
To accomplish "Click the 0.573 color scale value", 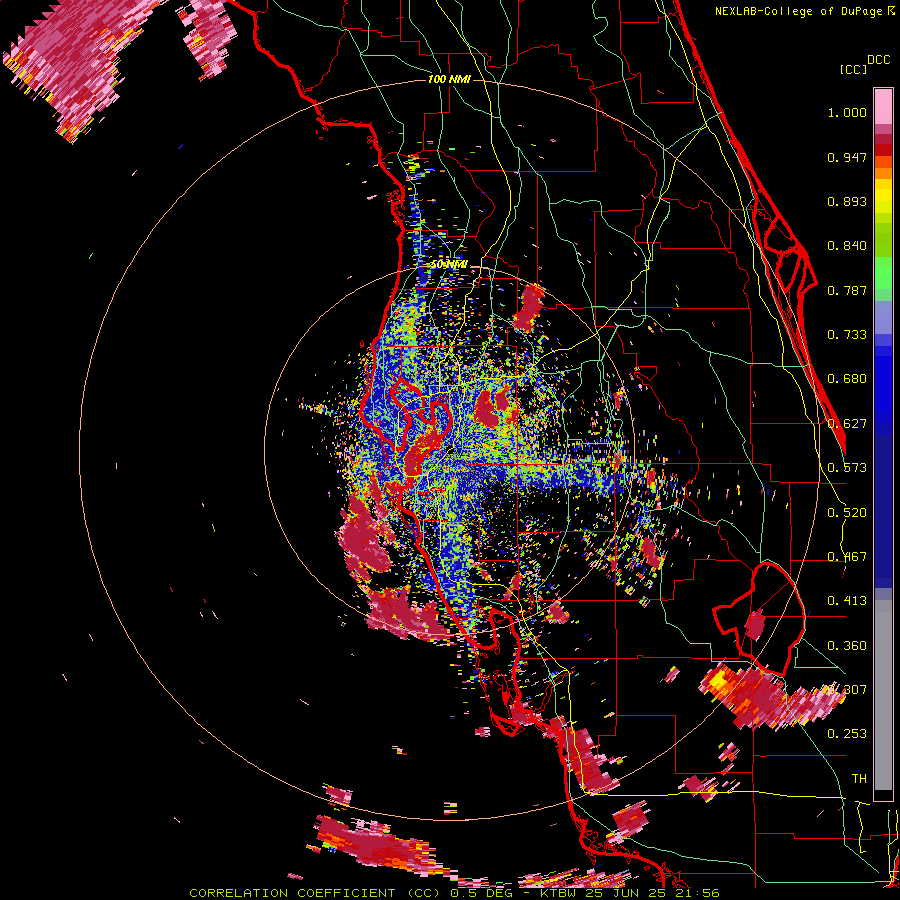I will click(847, 468).
